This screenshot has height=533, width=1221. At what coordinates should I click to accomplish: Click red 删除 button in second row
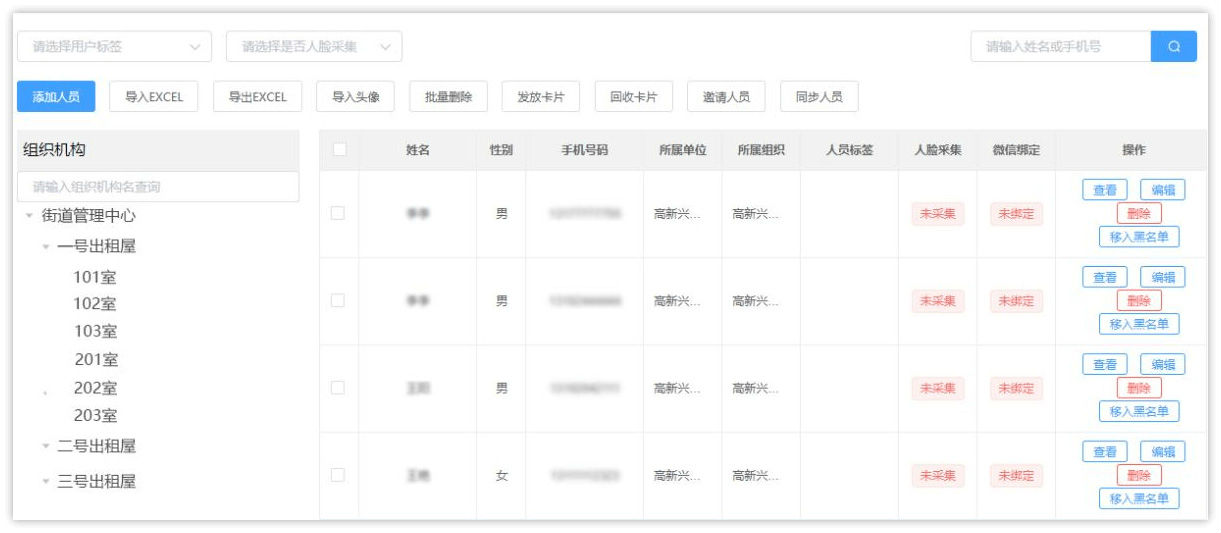point(1138,300)
